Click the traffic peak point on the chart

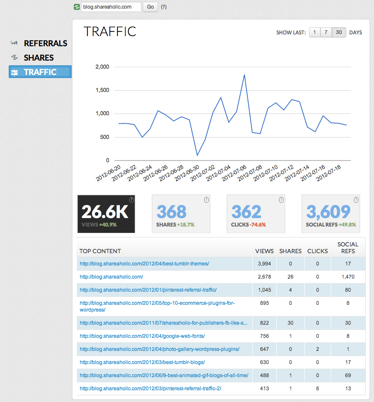244,75
